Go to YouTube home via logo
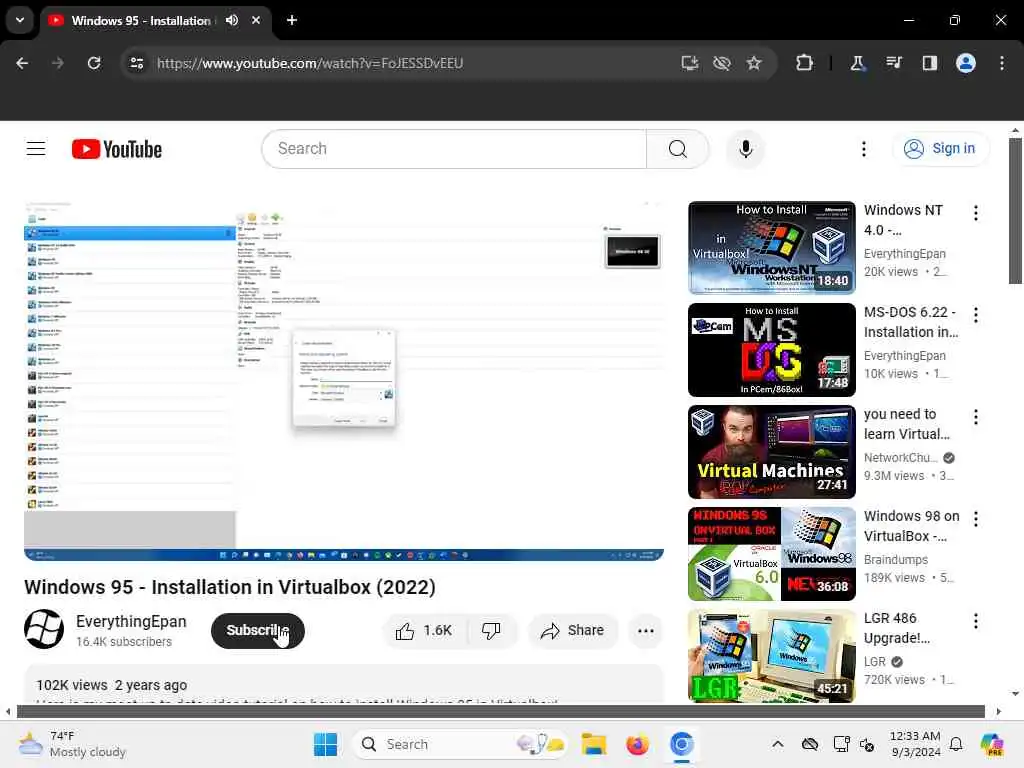 [117, 149]
